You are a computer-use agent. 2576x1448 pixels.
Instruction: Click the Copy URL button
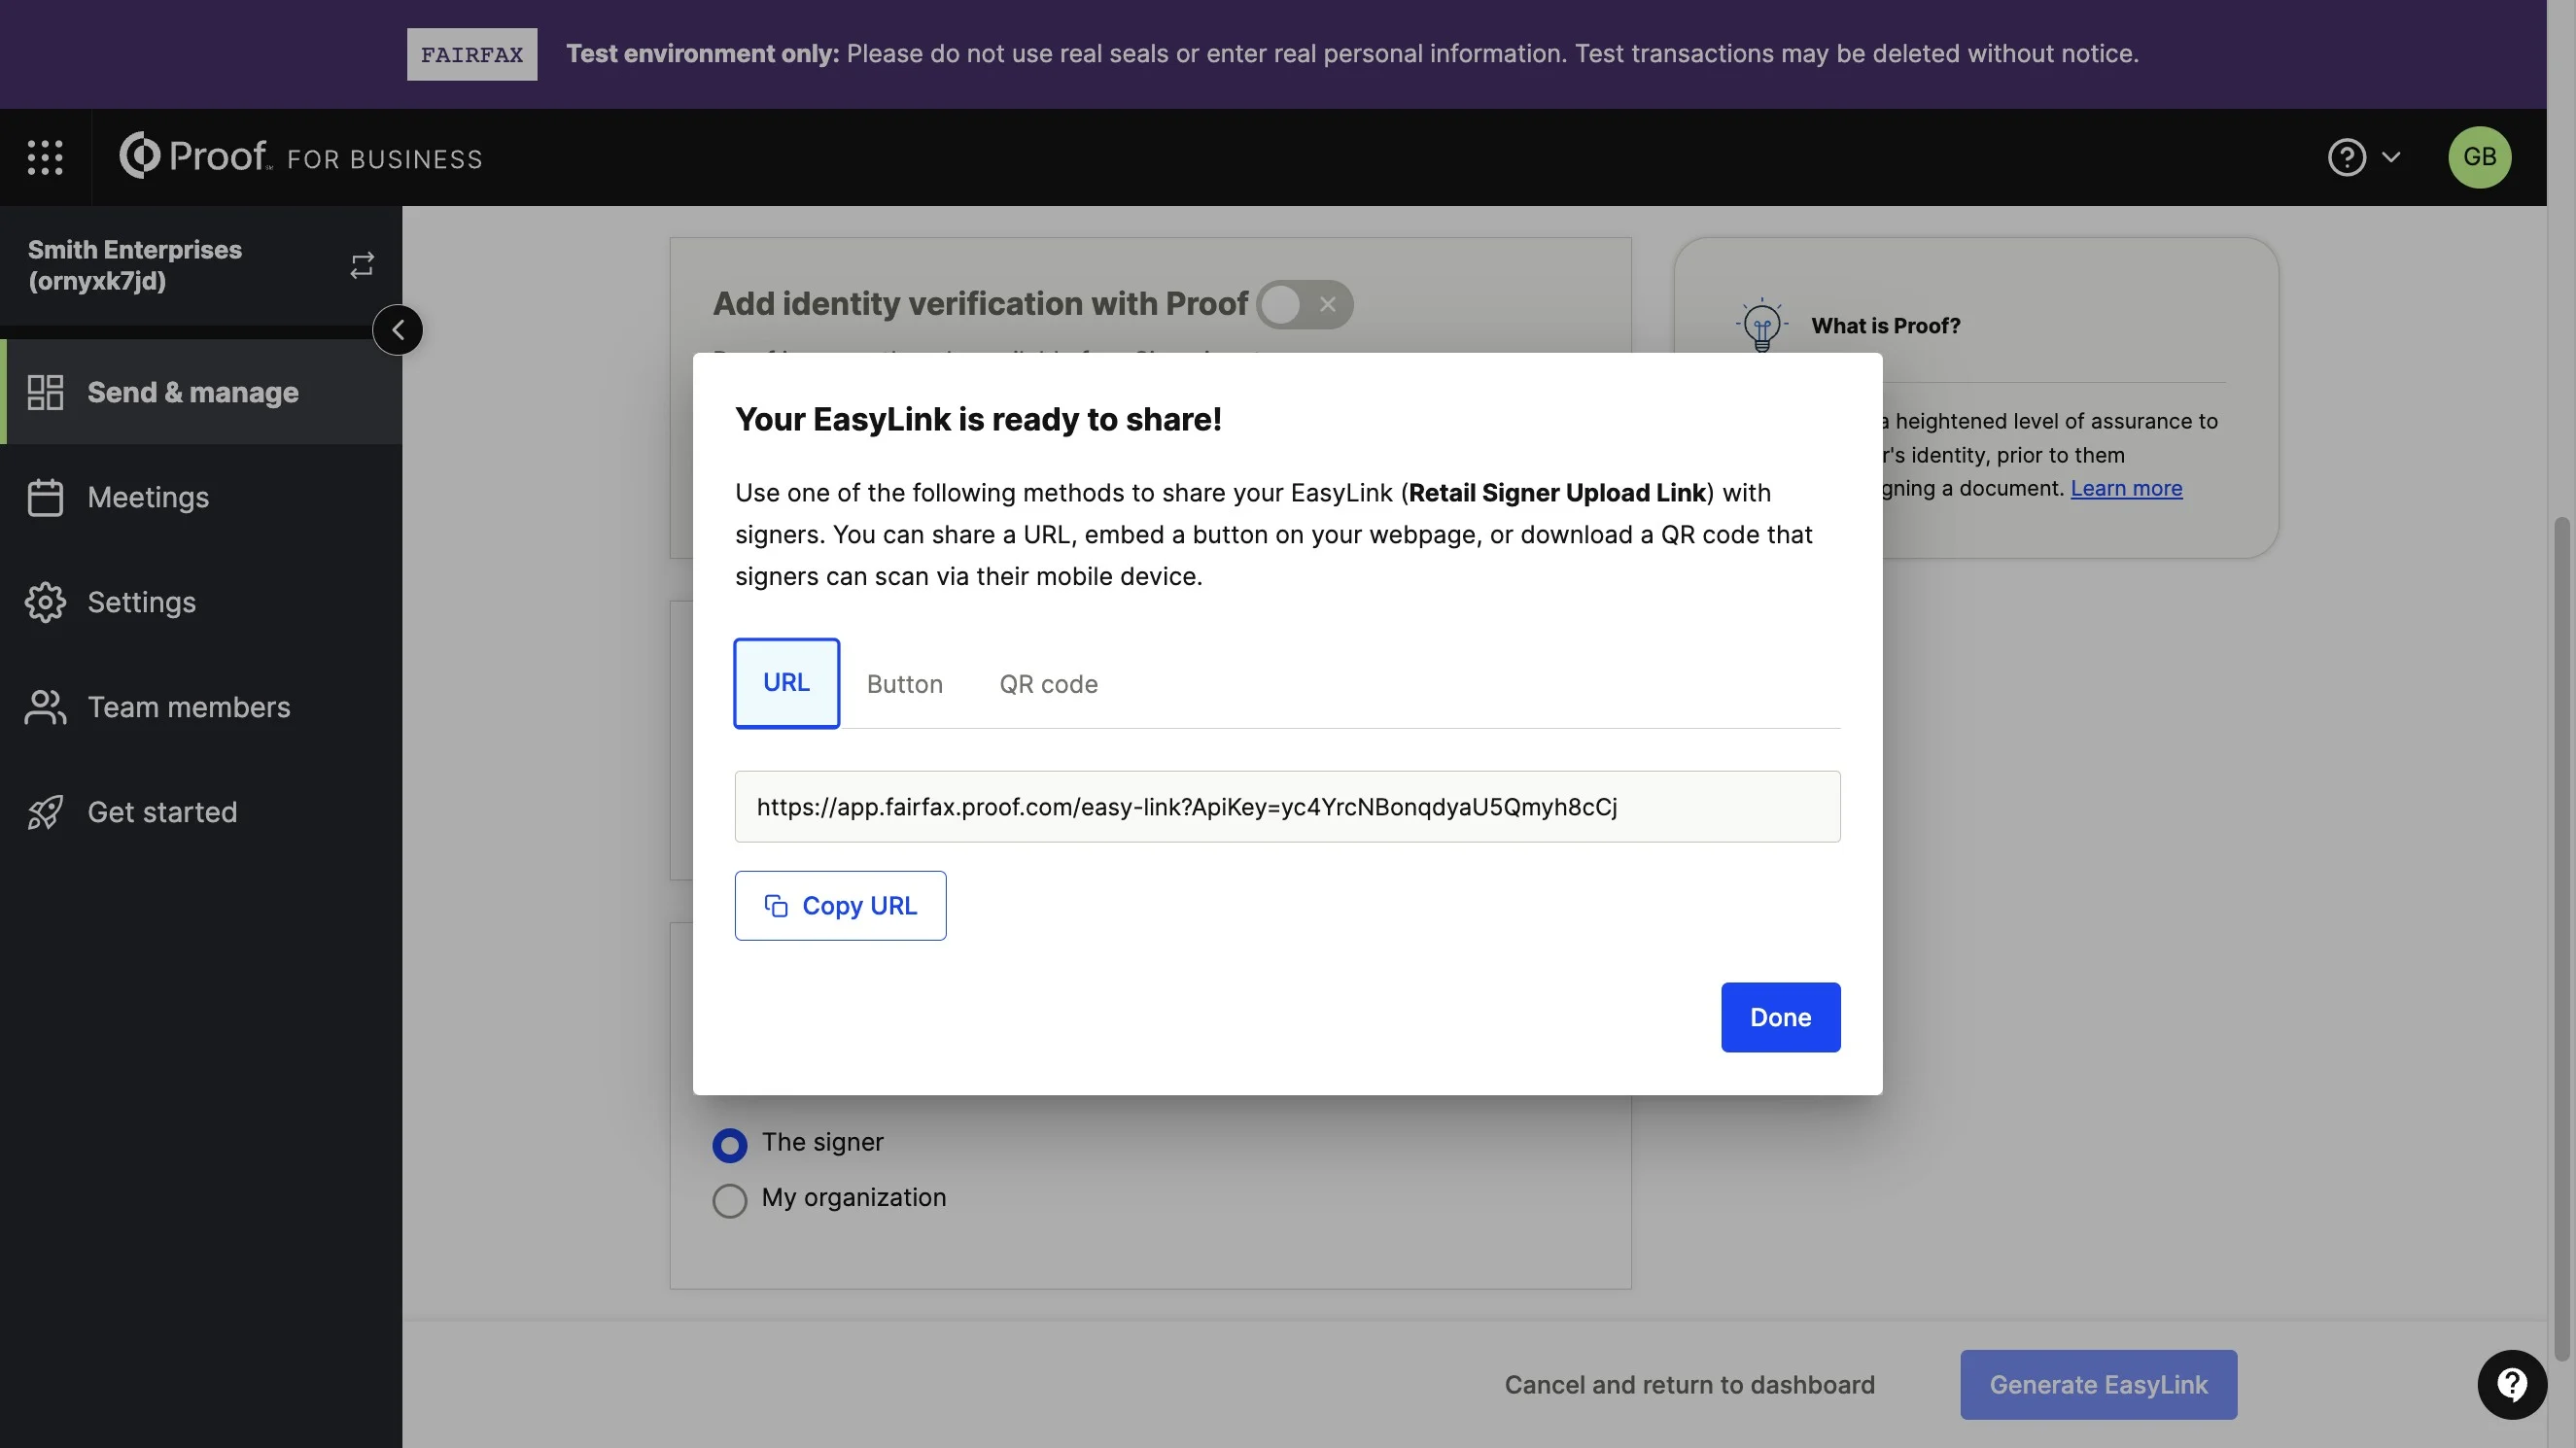[x=840, y=906]
